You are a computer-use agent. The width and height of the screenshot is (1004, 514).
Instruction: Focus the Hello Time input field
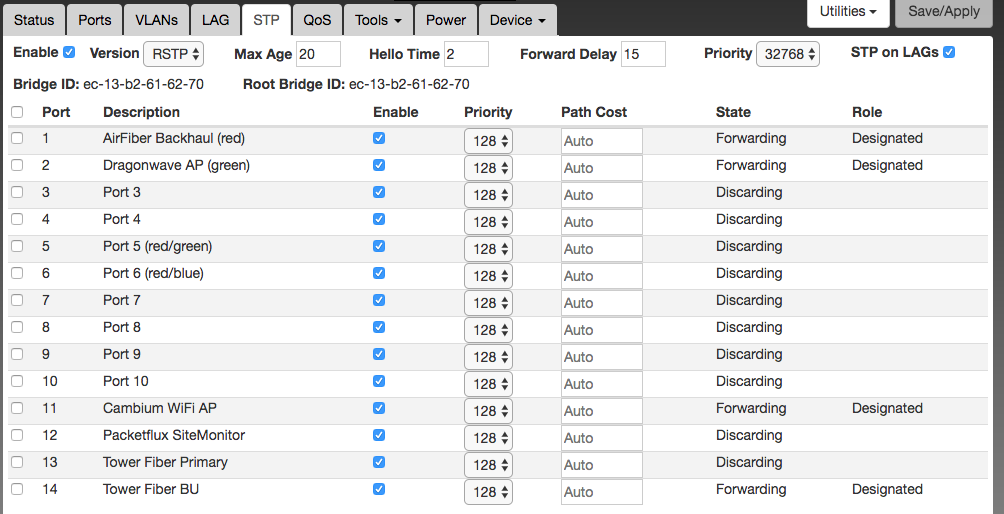pos(466,54)
